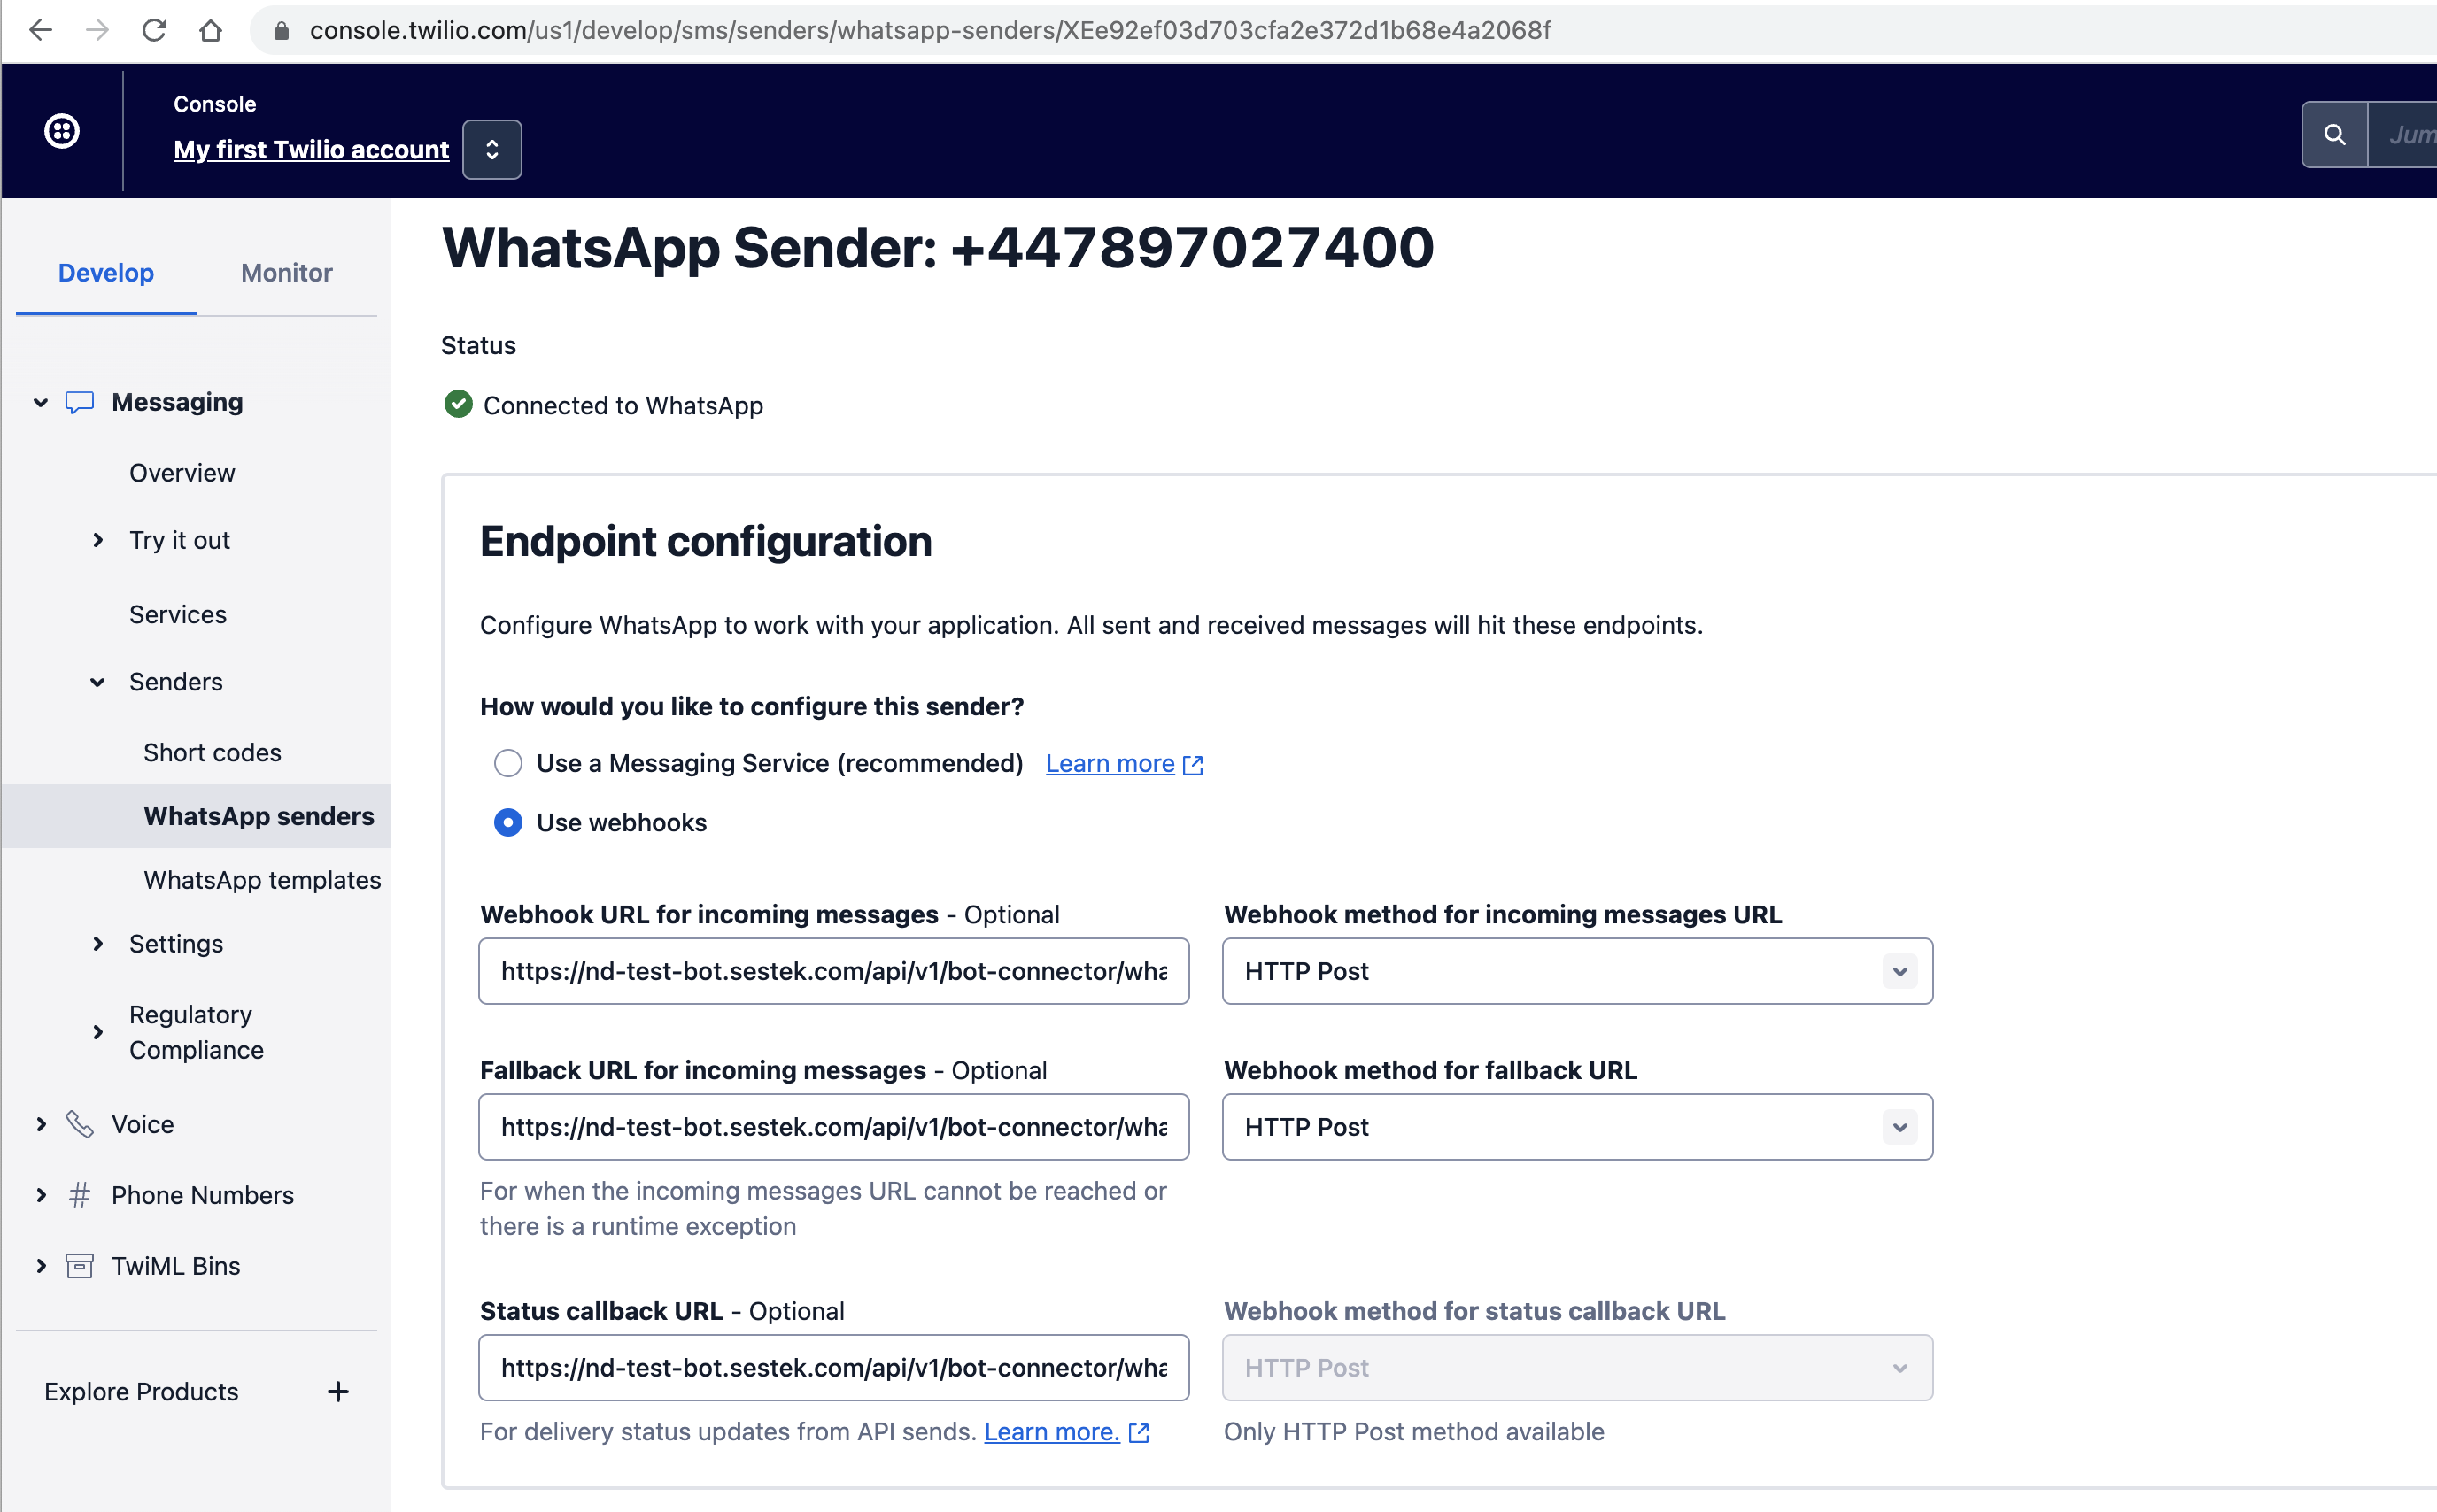Click the search magnifier icon

coord(2334,134)
